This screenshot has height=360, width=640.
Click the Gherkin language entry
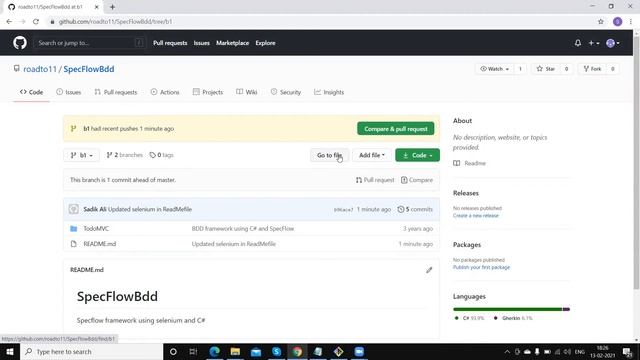pos(513,318)
